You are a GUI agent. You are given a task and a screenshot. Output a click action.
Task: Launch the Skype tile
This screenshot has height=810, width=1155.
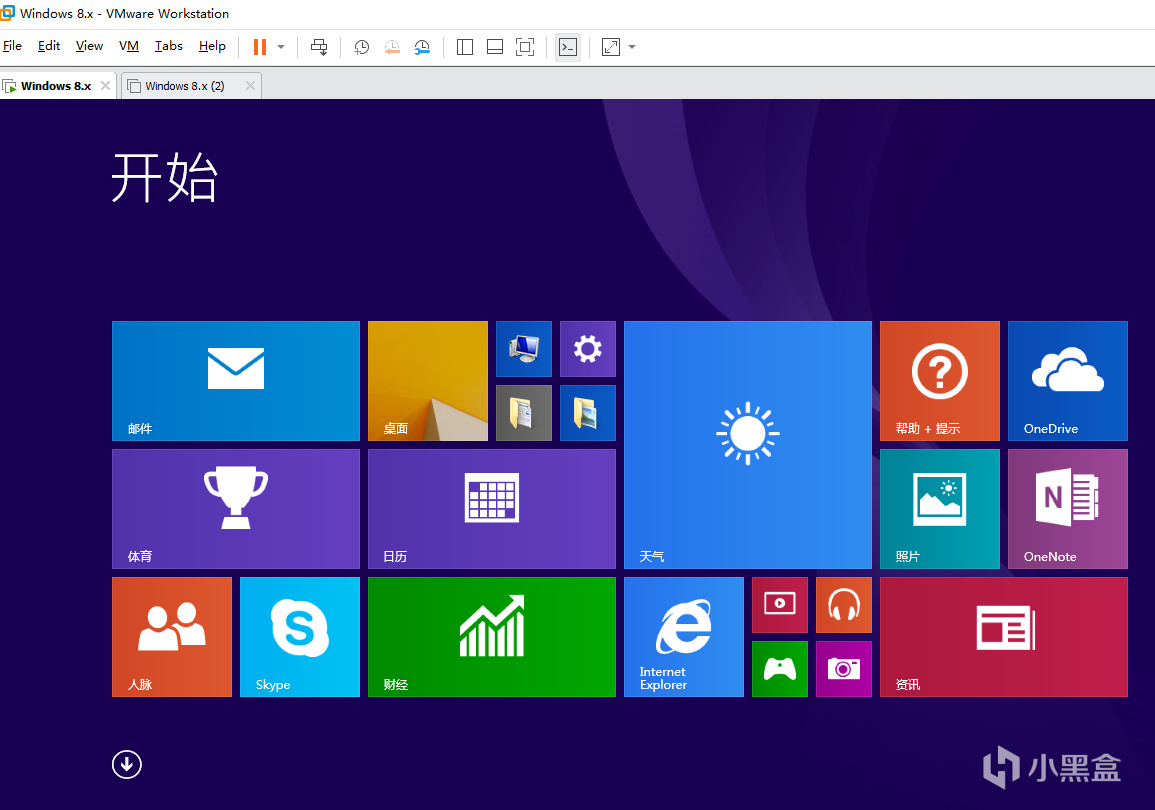(300, 637)
